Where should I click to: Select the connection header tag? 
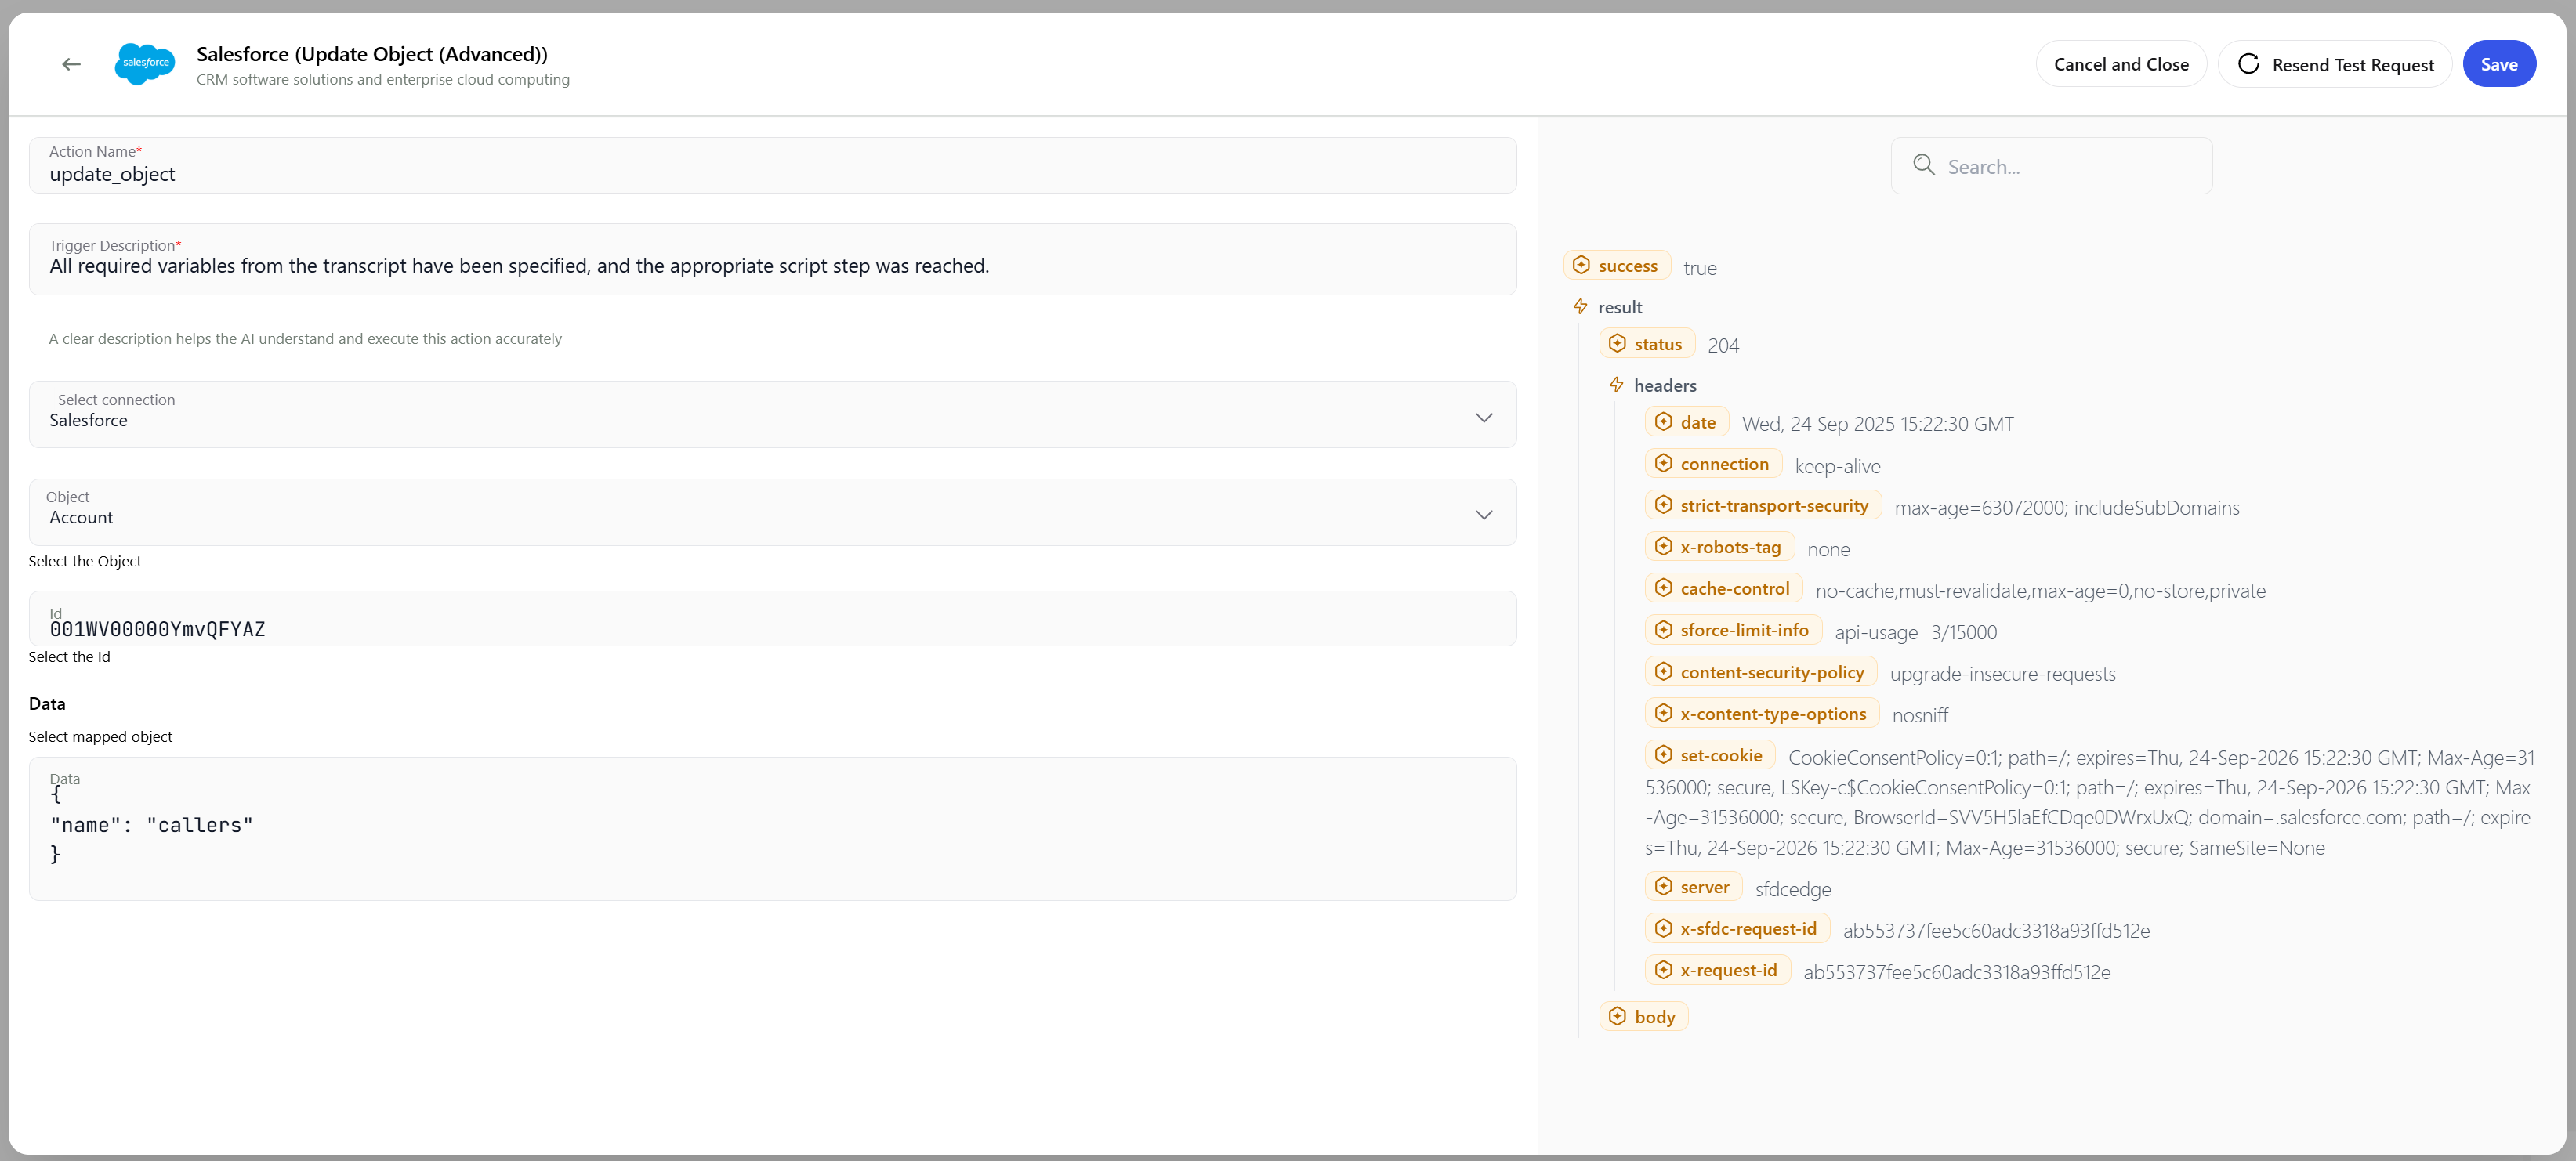(1713, 463)
